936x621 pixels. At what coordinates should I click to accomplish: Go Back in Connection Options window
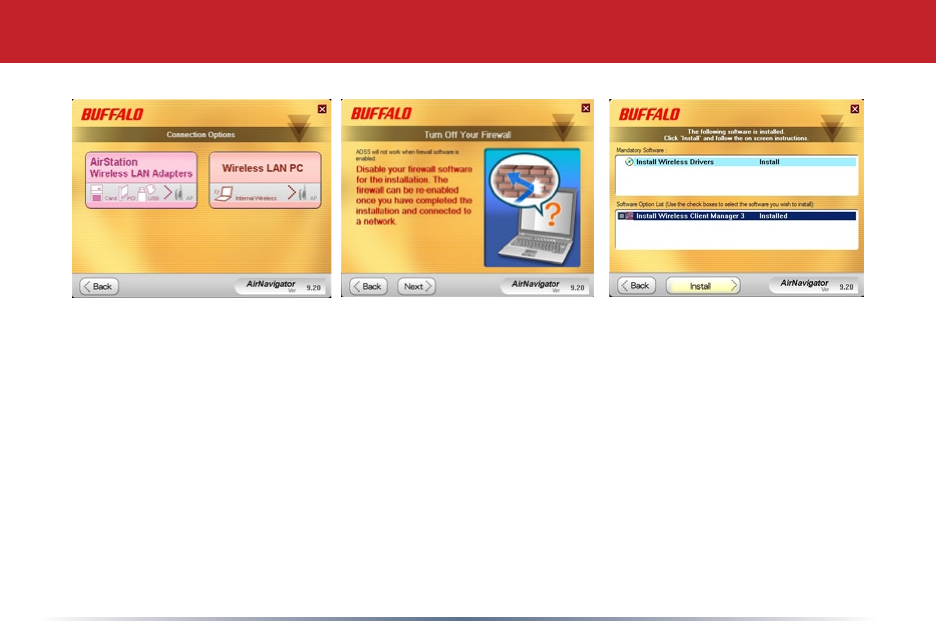click(x=99, y=287)
